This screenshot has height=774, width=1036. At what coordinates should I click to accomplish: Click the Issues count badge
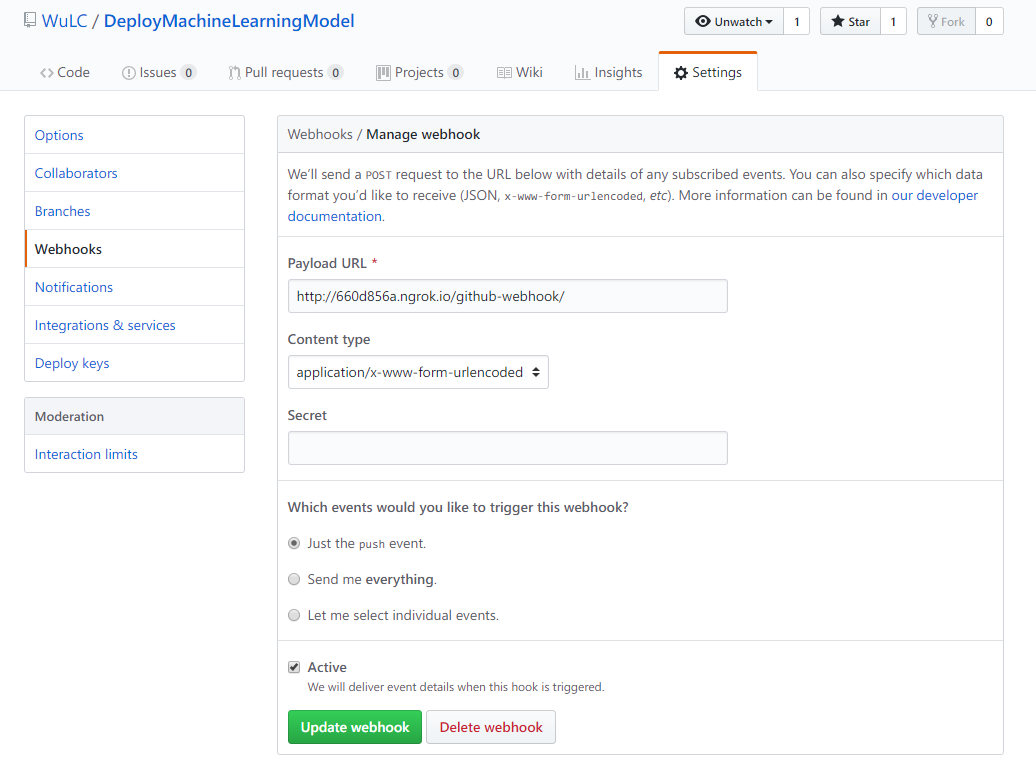coord(188,73)
